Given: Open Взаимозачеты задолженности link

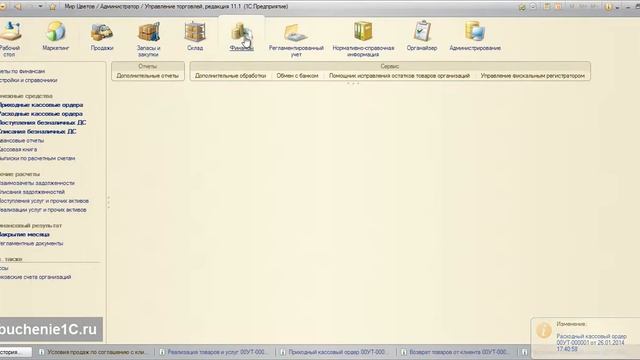Looking at the screenshot, I should 37,183.
